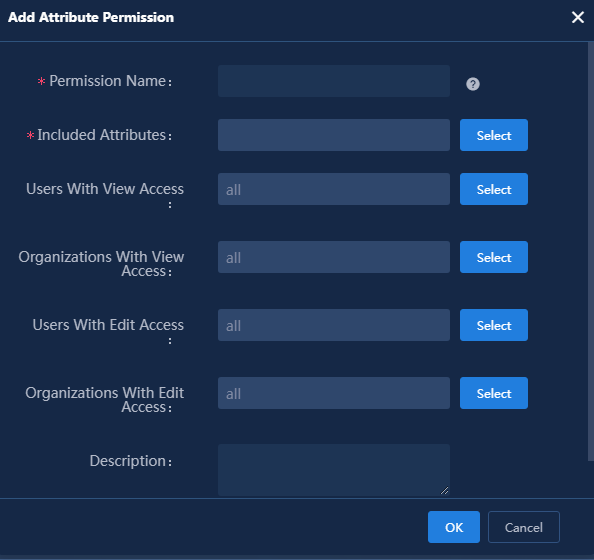Click the Included Attributes label
Screen dimensions: 594x560
[x=104, y=135]
